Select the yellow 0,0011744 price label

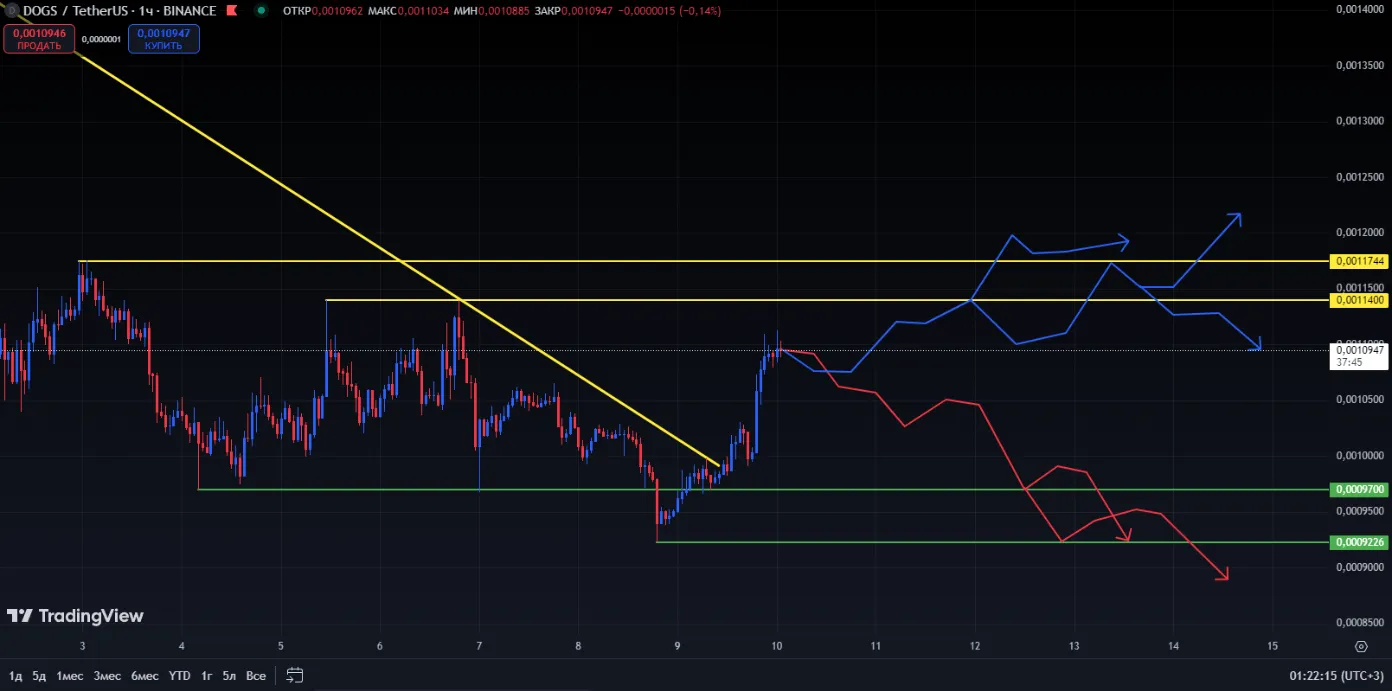1358,261
